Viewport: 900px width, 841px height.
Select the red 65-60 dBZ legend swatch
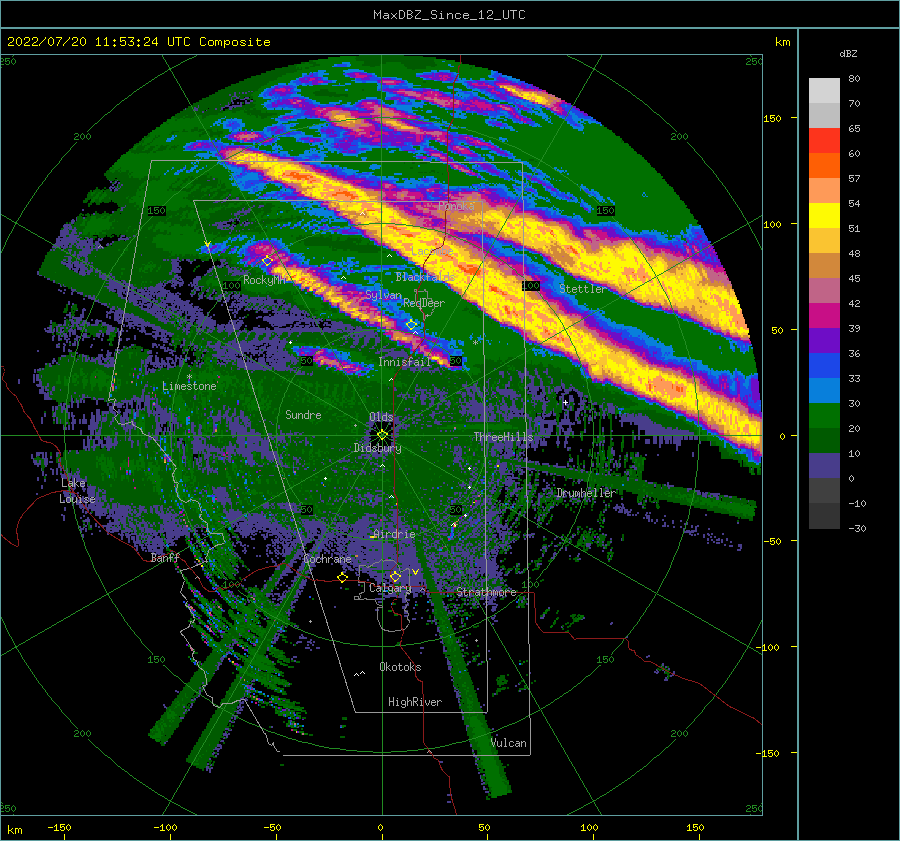(824, 141)
